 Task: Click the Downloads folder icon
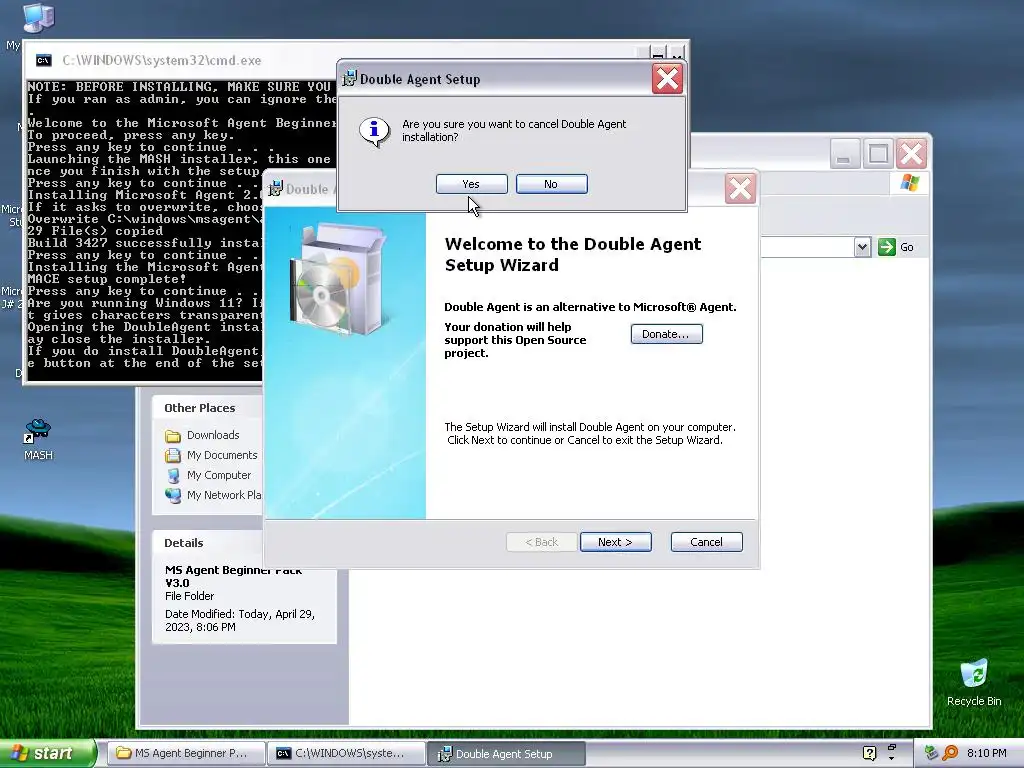pyautogui.click(x=173, y=436)
